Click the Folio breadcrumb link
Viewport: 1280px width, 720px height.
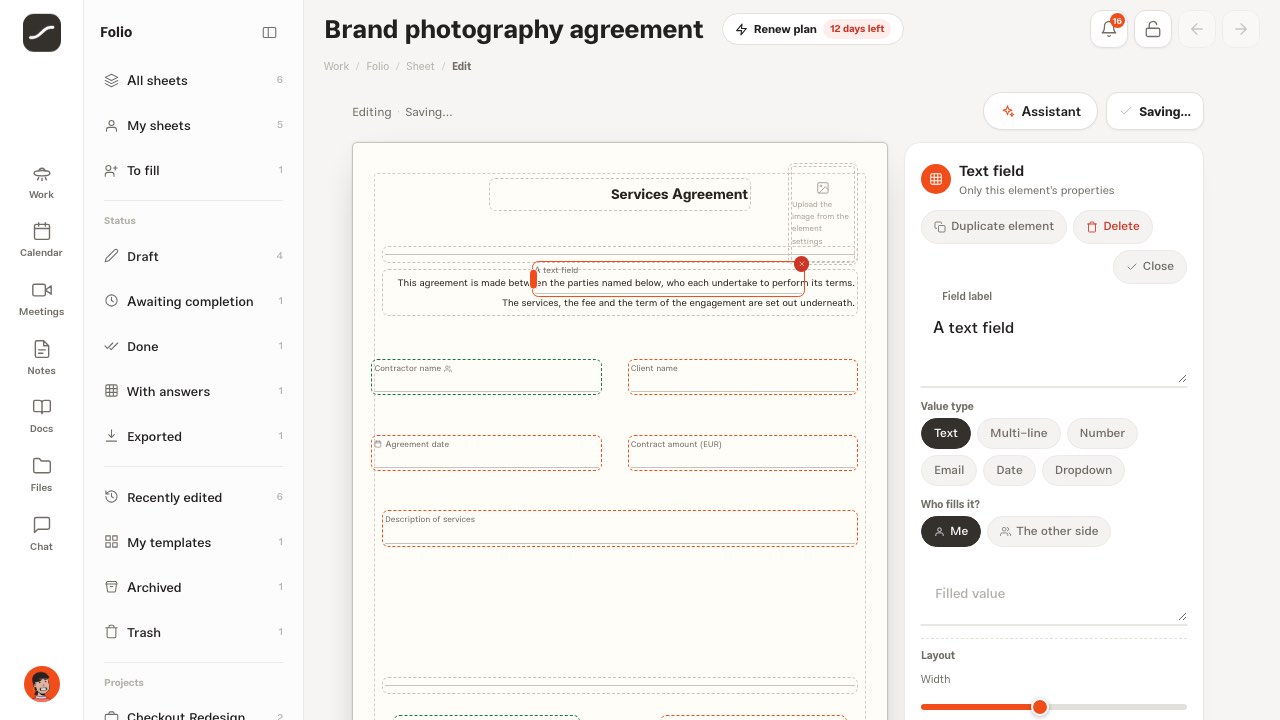[x=377, y=66]
